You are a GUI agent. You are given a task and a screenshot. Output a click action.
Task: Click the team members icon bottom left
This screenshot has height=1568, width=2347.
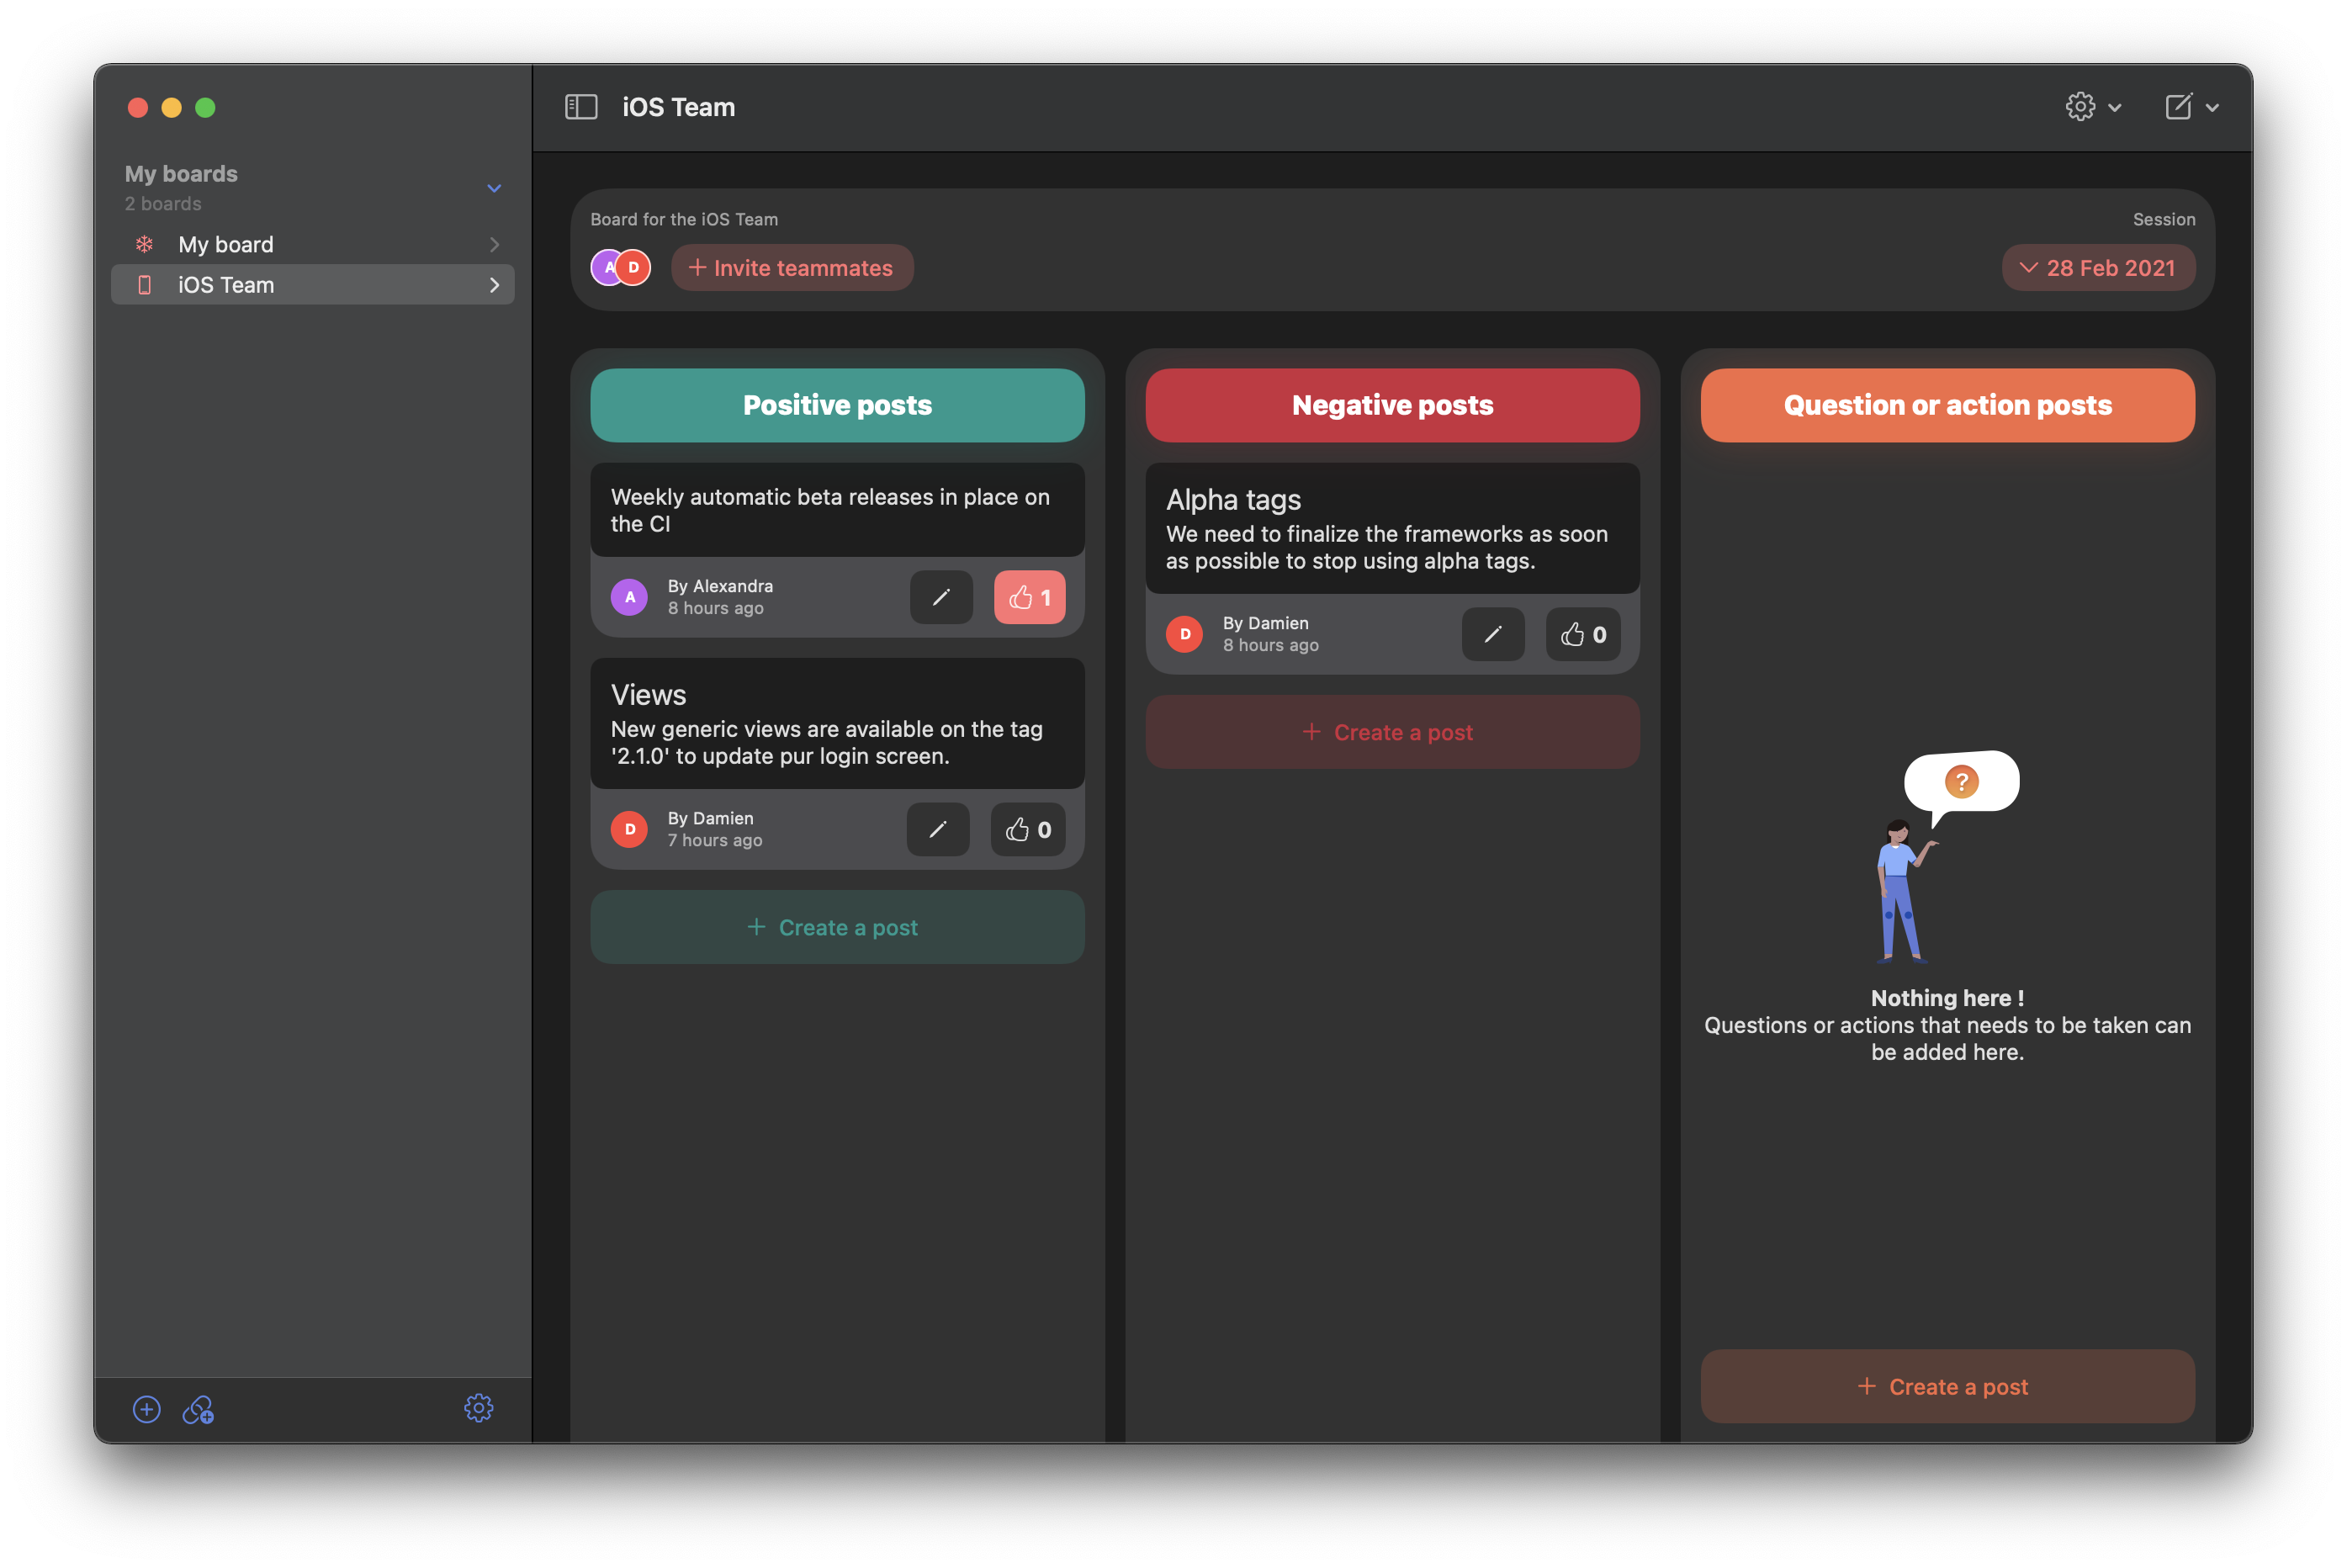198,1409
